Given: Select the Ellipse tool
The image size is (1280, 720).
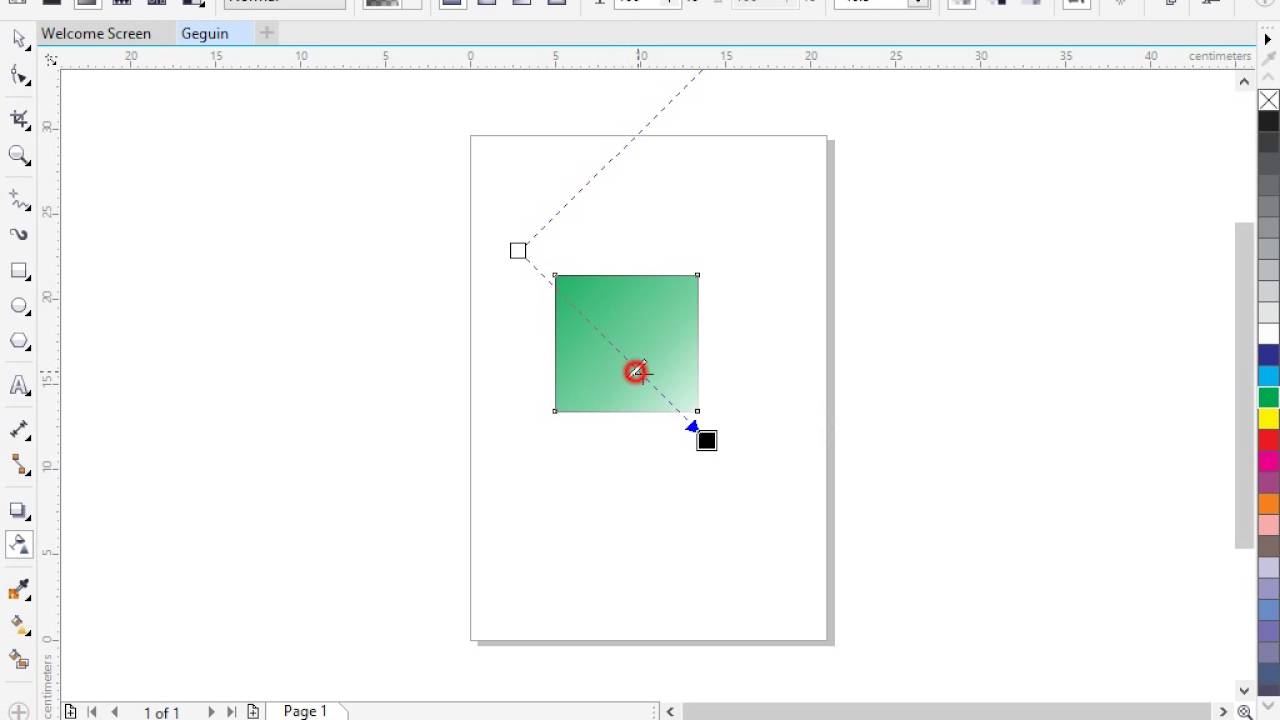Looking at the screenshot, I should point(19,306).
